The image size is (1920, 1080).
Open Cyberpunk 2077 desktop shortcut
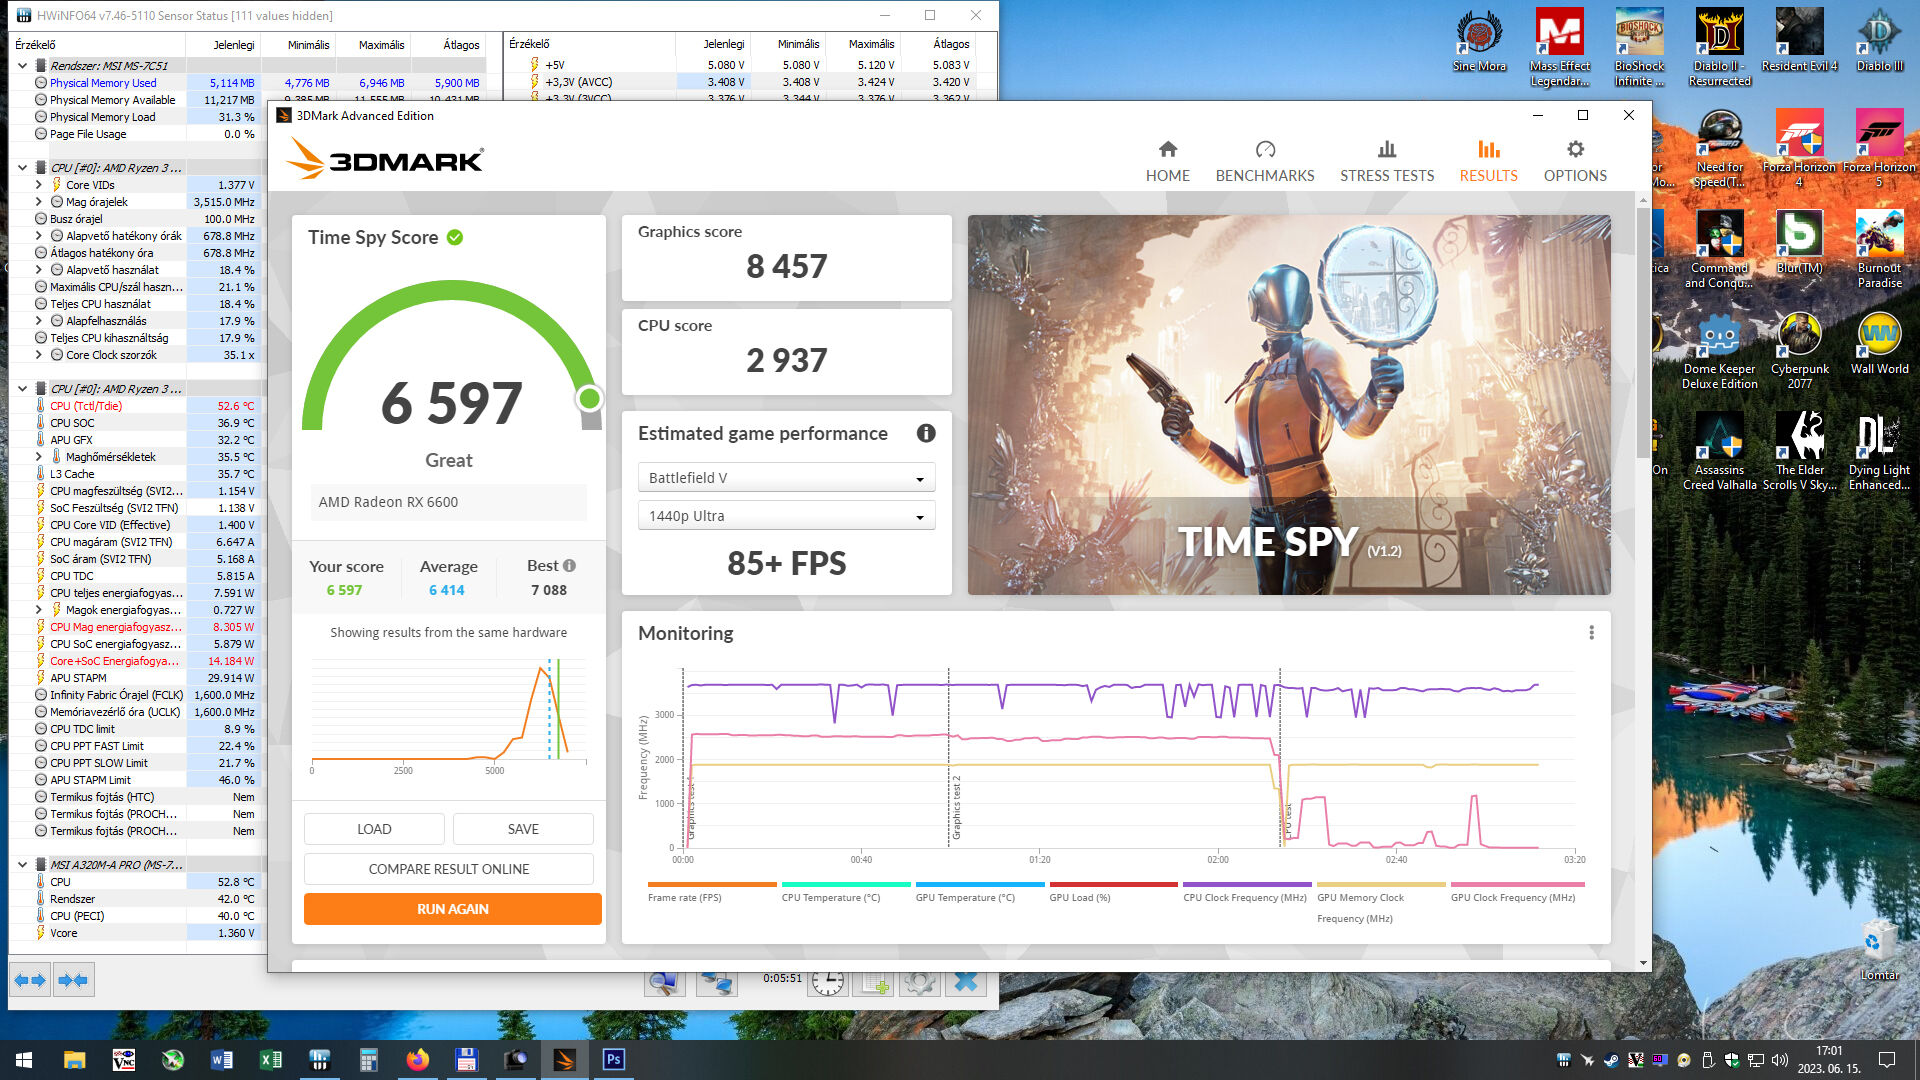[1799, 351]
